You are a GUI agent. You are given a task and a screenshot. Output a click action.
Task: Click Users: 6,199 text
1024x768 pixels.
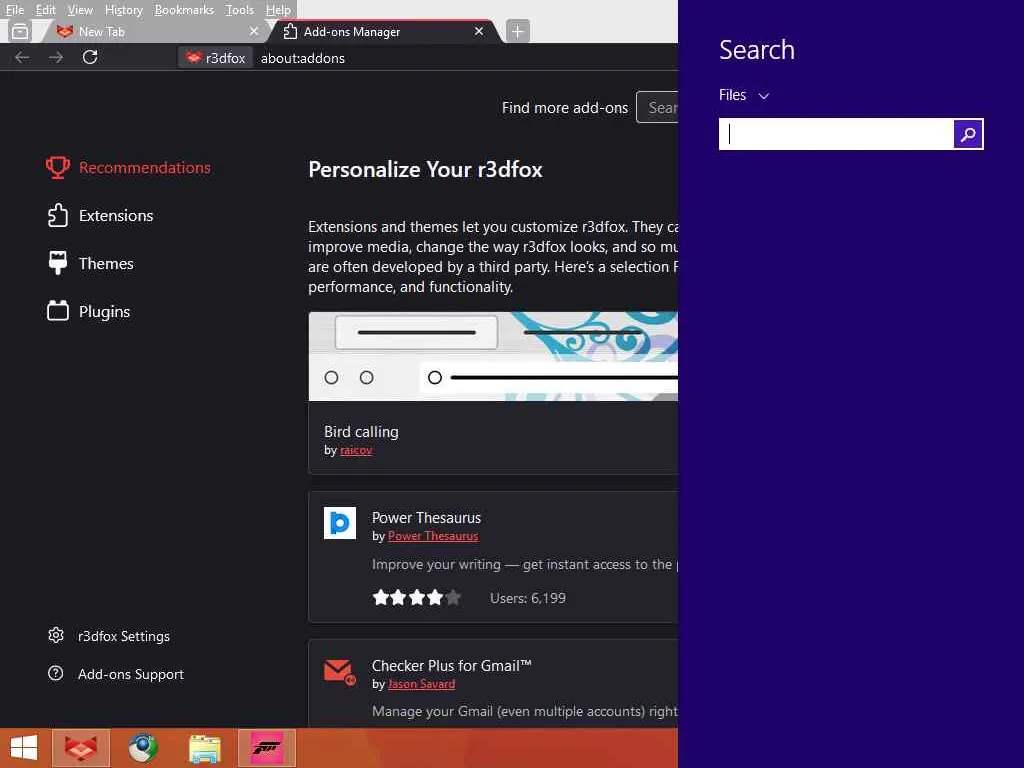(528, 598)
